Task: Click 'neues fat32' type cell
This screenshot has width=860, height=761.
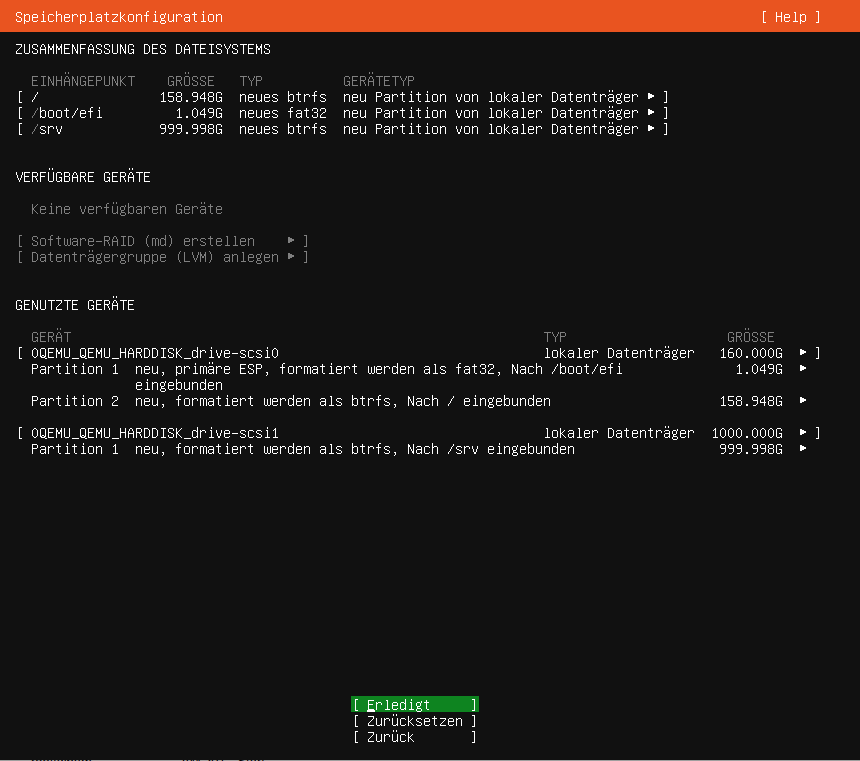Action: coord(282,112)
